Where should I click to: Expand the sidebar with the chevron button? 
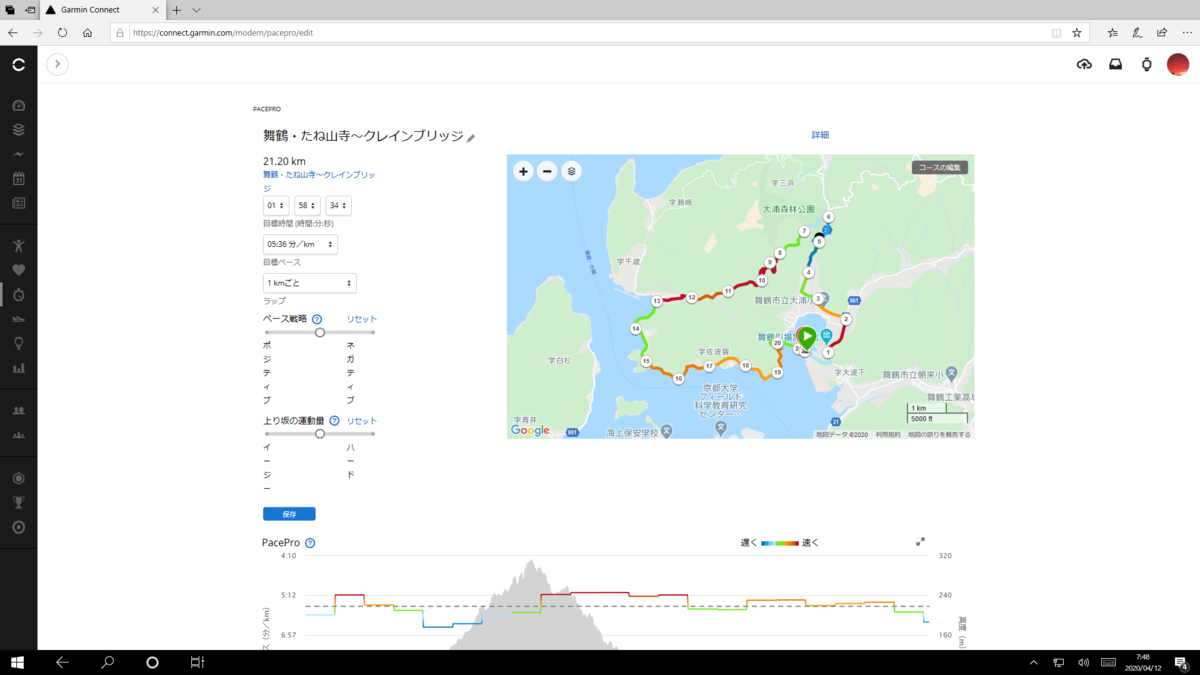point(57,64)
